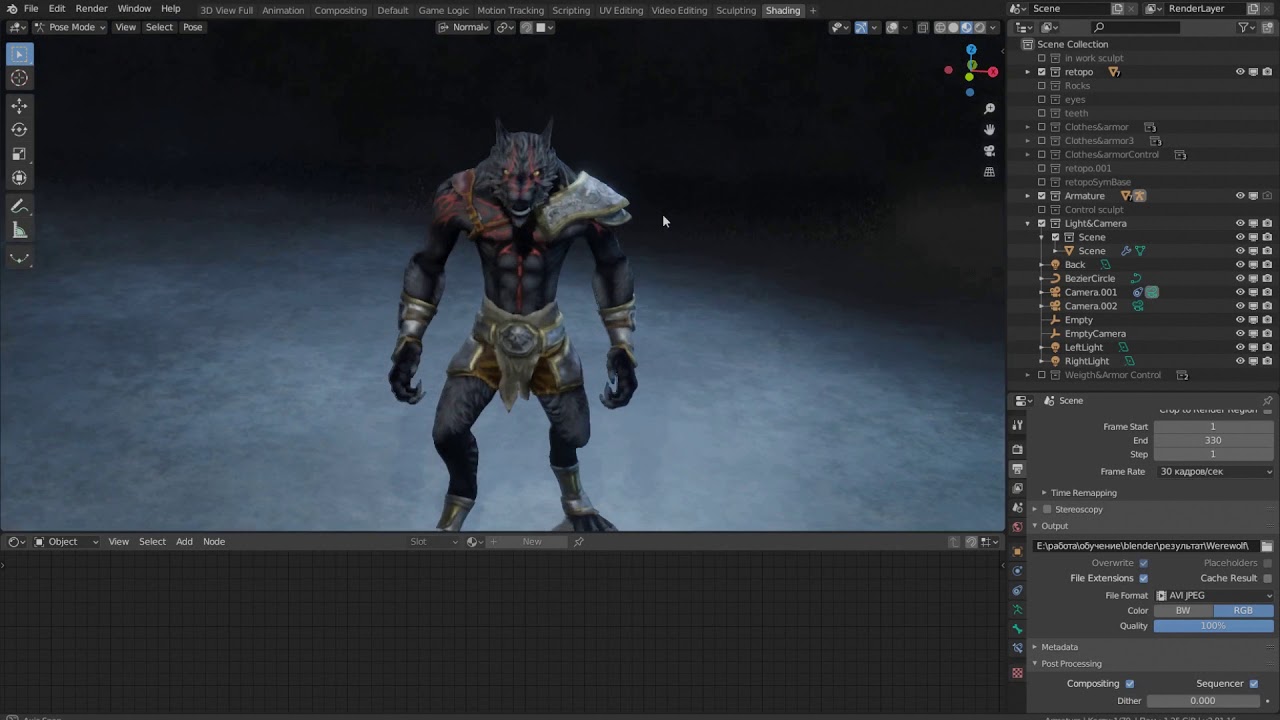The image size is (1280, 720).
Task: Select the Transform tool
Action: pyautogui.click(x=19, y=178)
